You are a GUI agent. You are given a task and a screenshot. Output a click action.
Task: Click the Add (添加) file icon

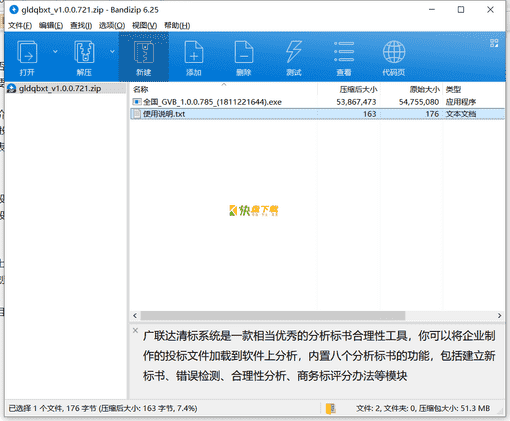pyautogui.click(x=194, y=52)
